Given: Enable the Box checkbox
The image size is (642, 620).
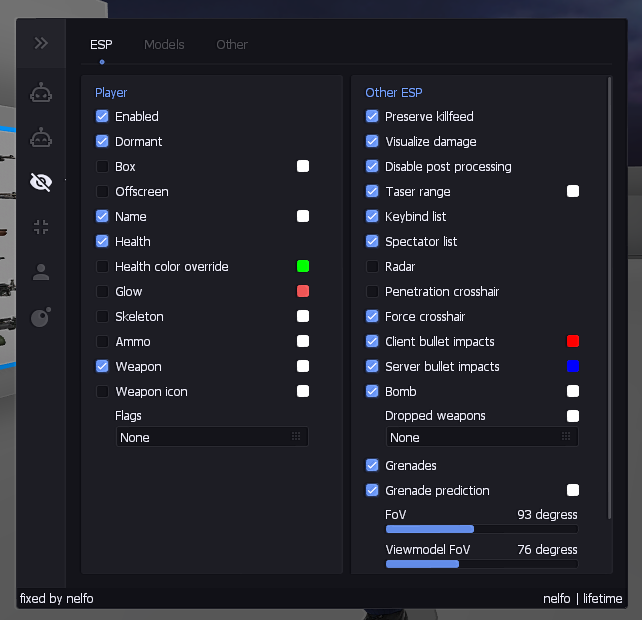Looking at the screenshot, I should click(102, 167).
